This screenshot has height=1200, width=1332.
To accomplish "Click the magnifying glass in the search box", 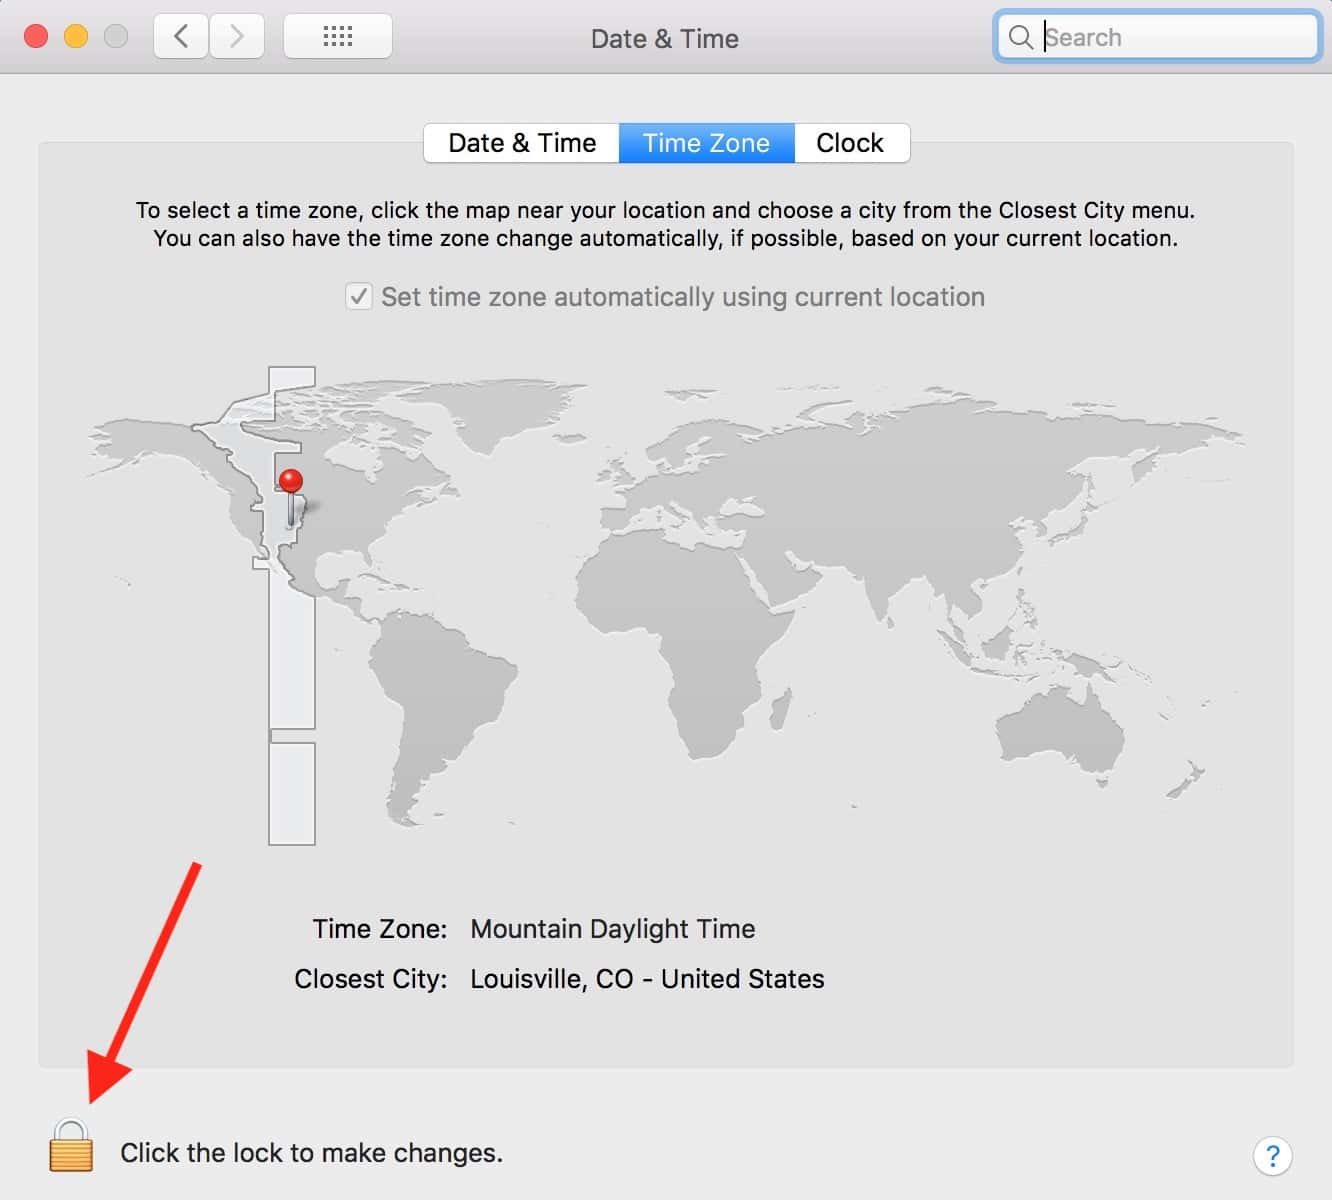I will [x=1020, y=38].
